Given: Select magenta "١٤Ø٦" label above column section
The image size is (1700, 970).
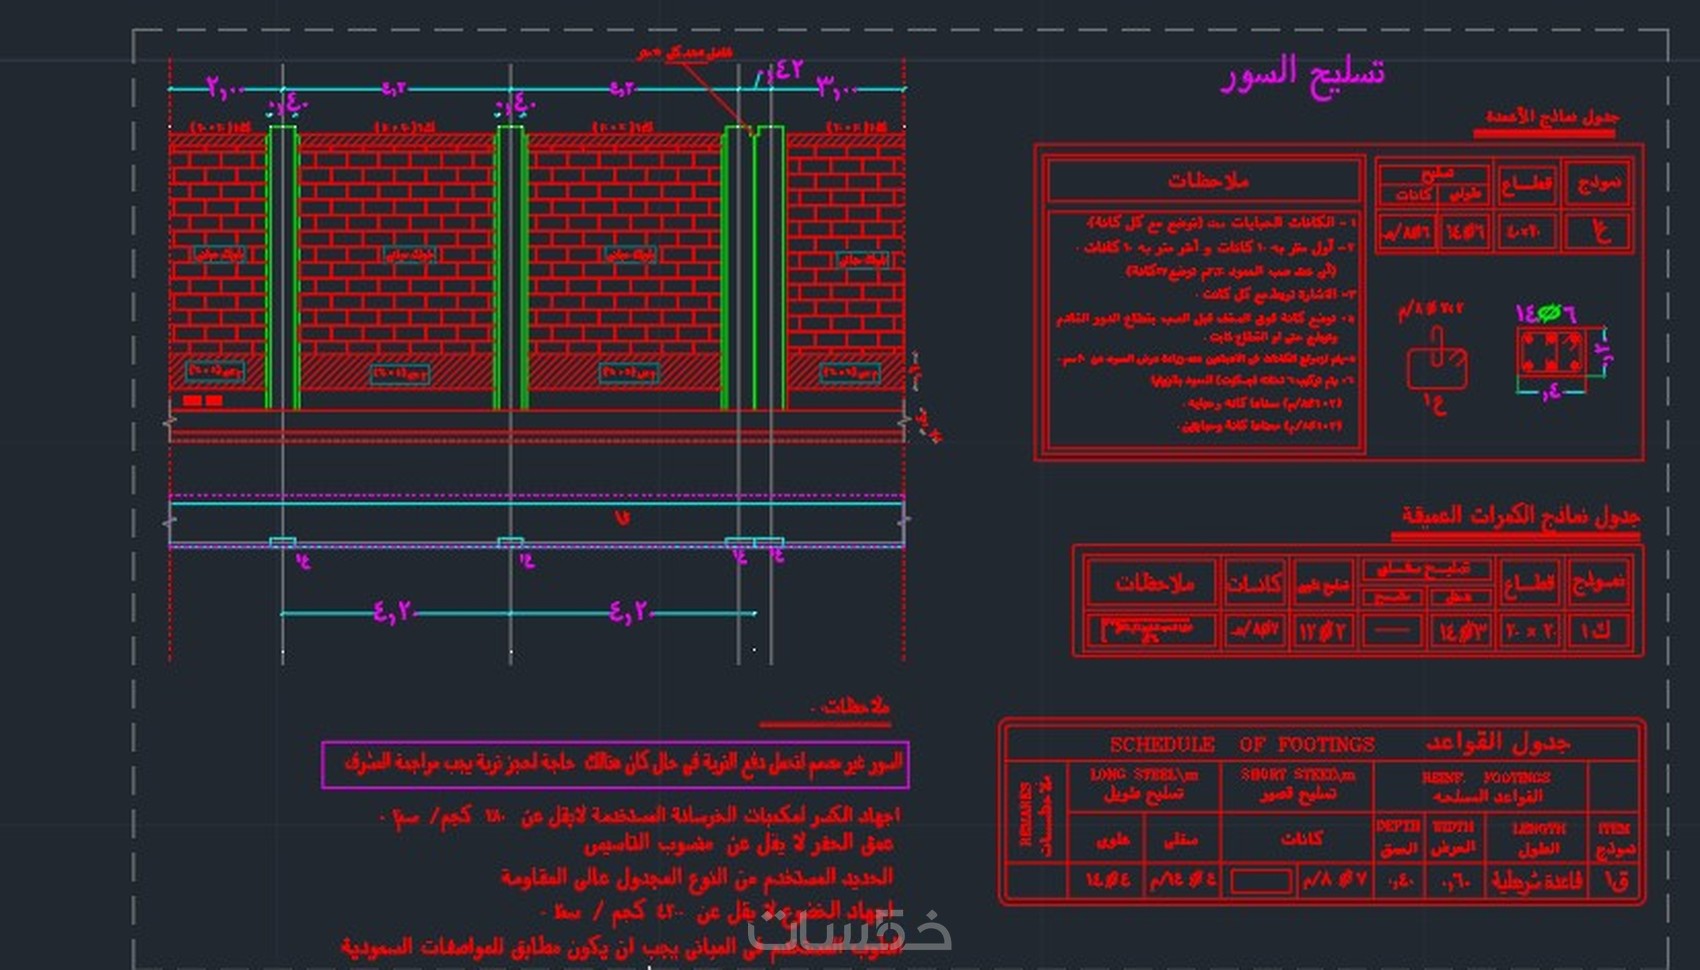Looking at the screenshot, I should [1546, 314].
